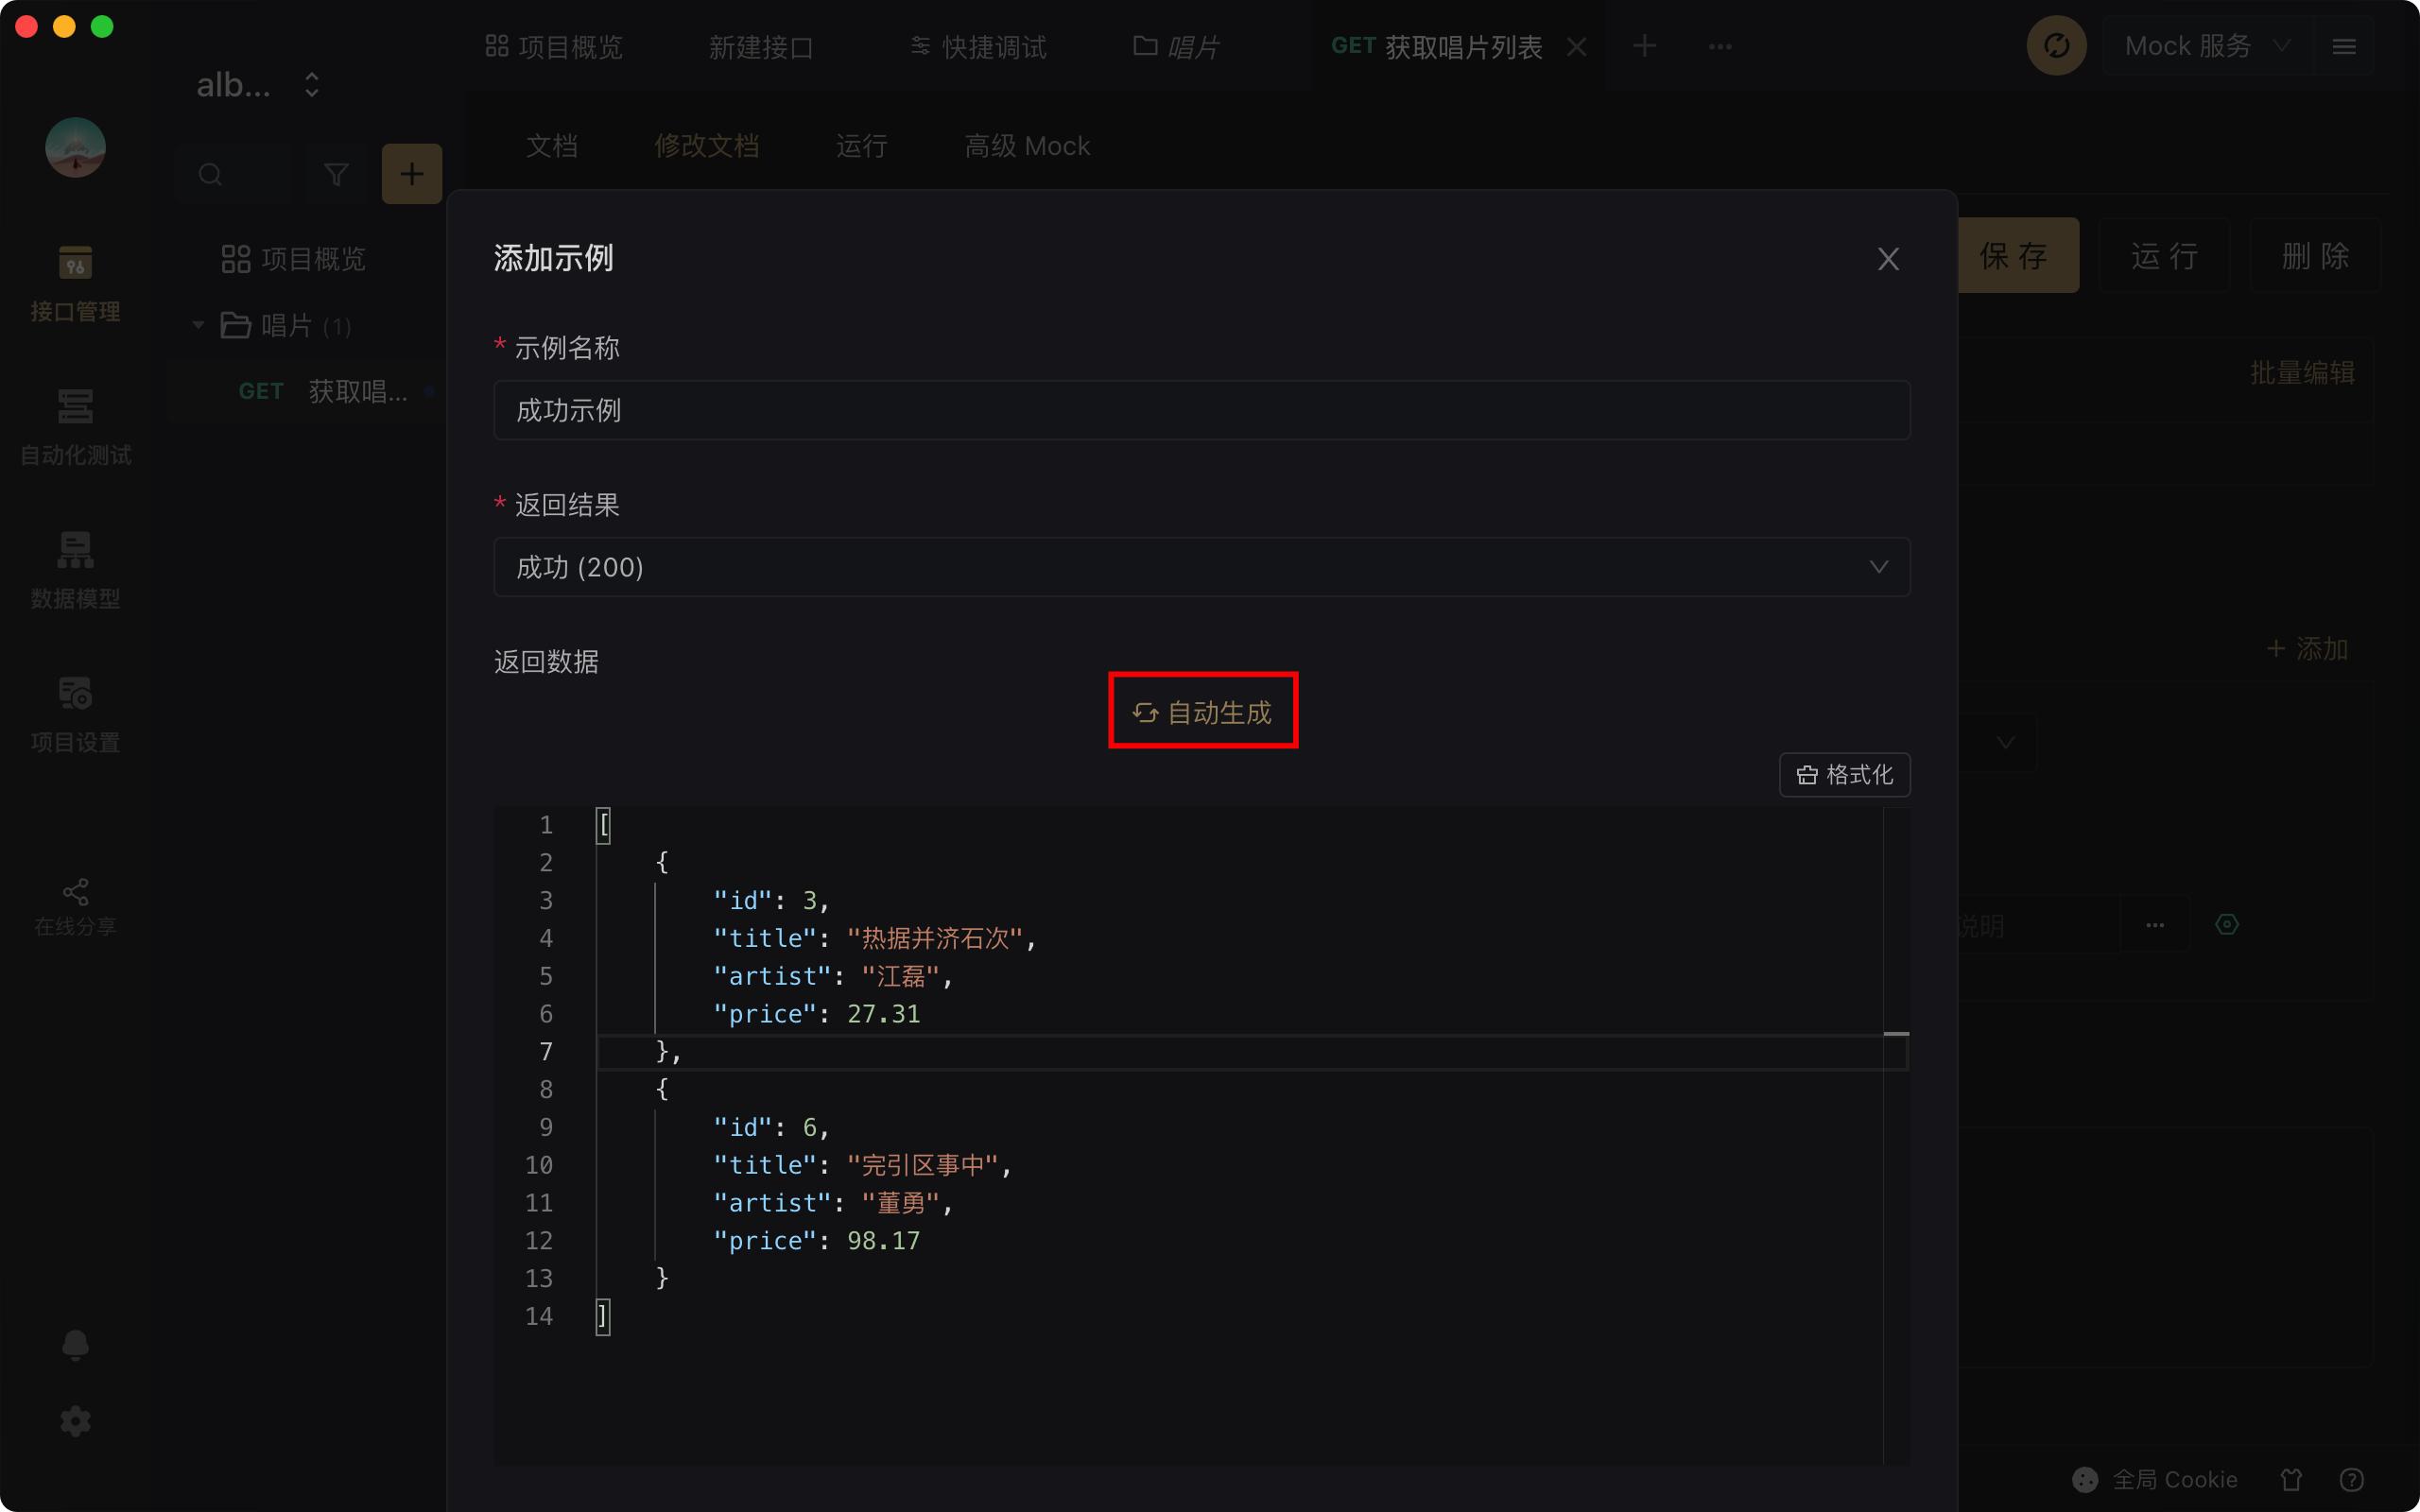
Task: Open notifications via the bell icon
Action: click(75, 1344)
